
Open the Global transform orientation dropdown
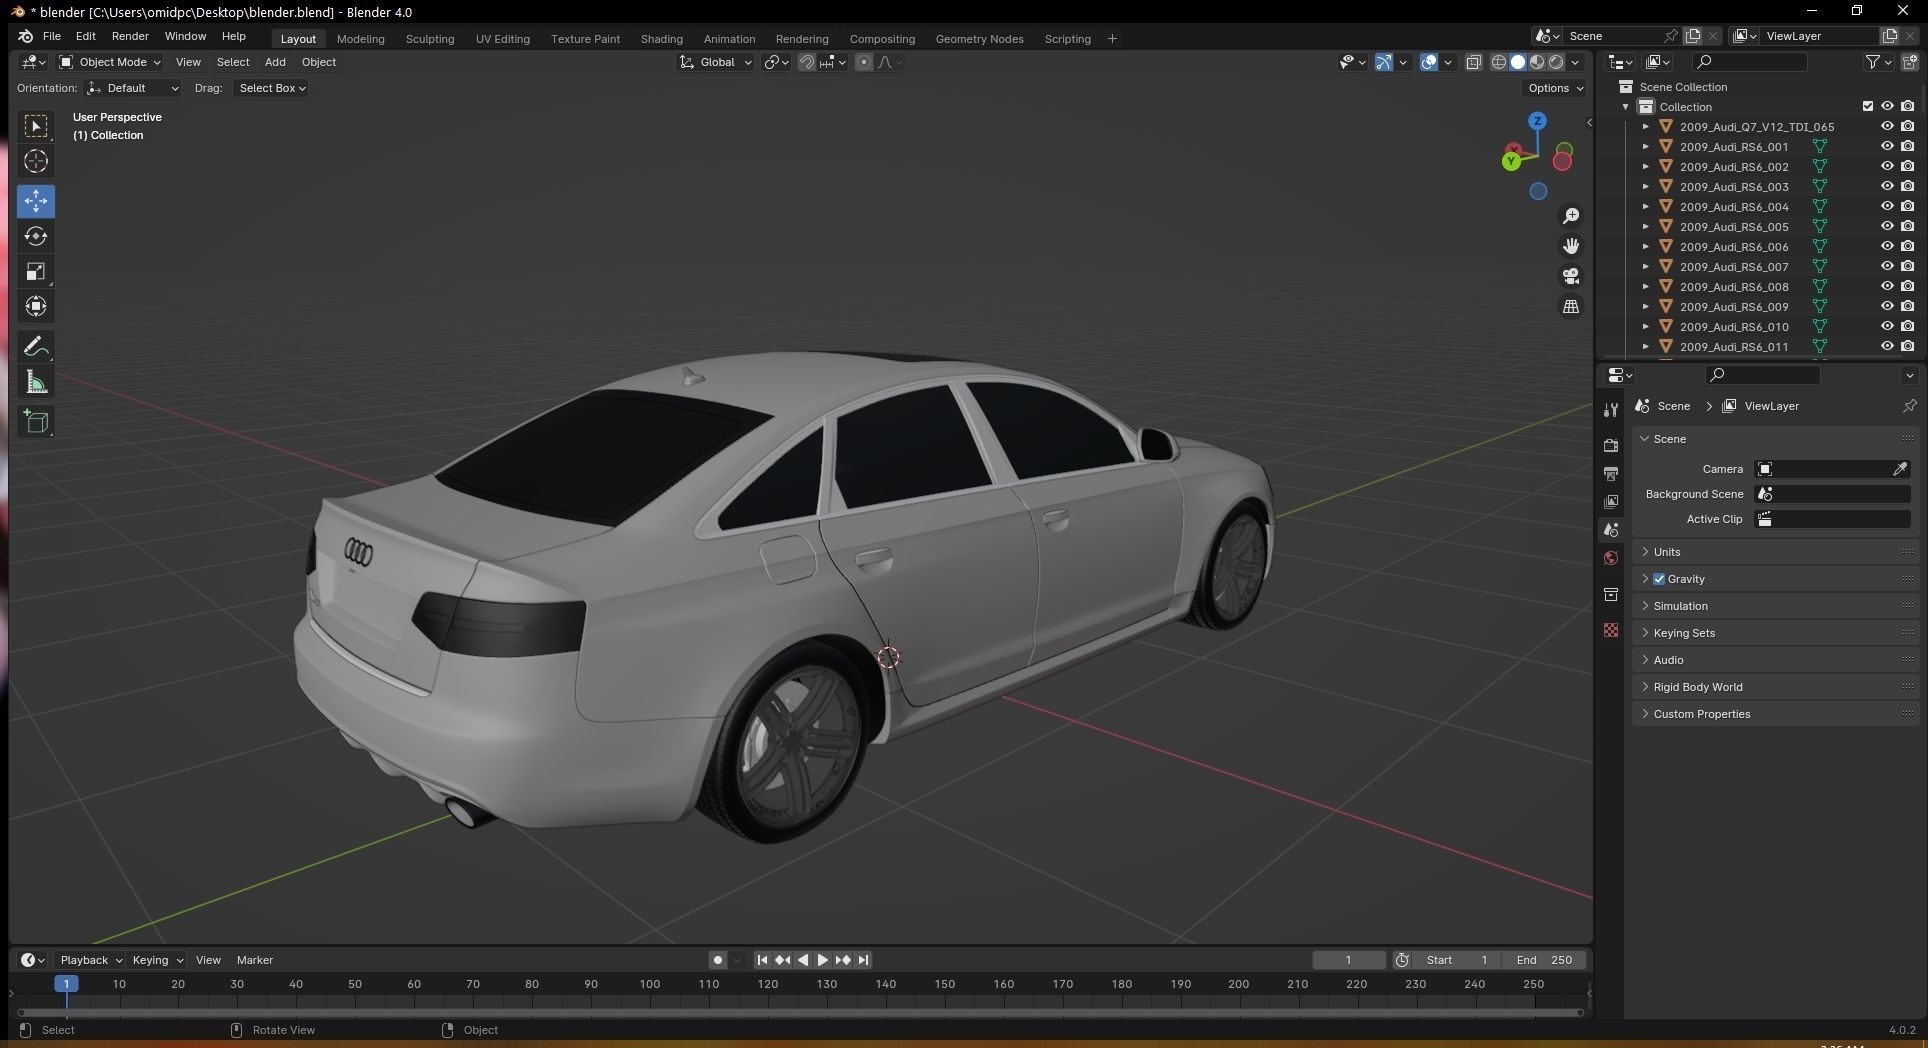(715, 62)
